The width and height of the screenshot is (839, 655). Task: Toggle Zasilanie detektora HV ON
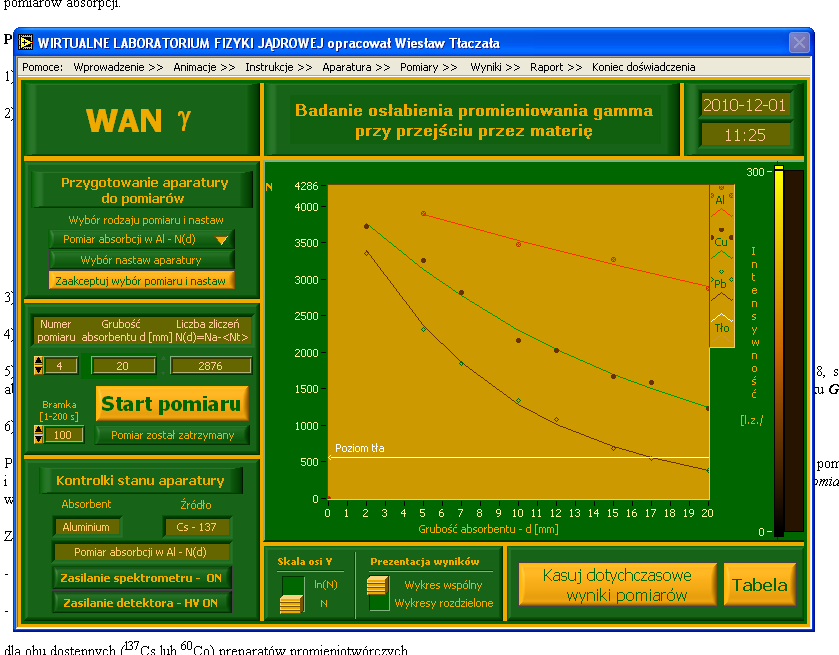[x=141, y=602]
